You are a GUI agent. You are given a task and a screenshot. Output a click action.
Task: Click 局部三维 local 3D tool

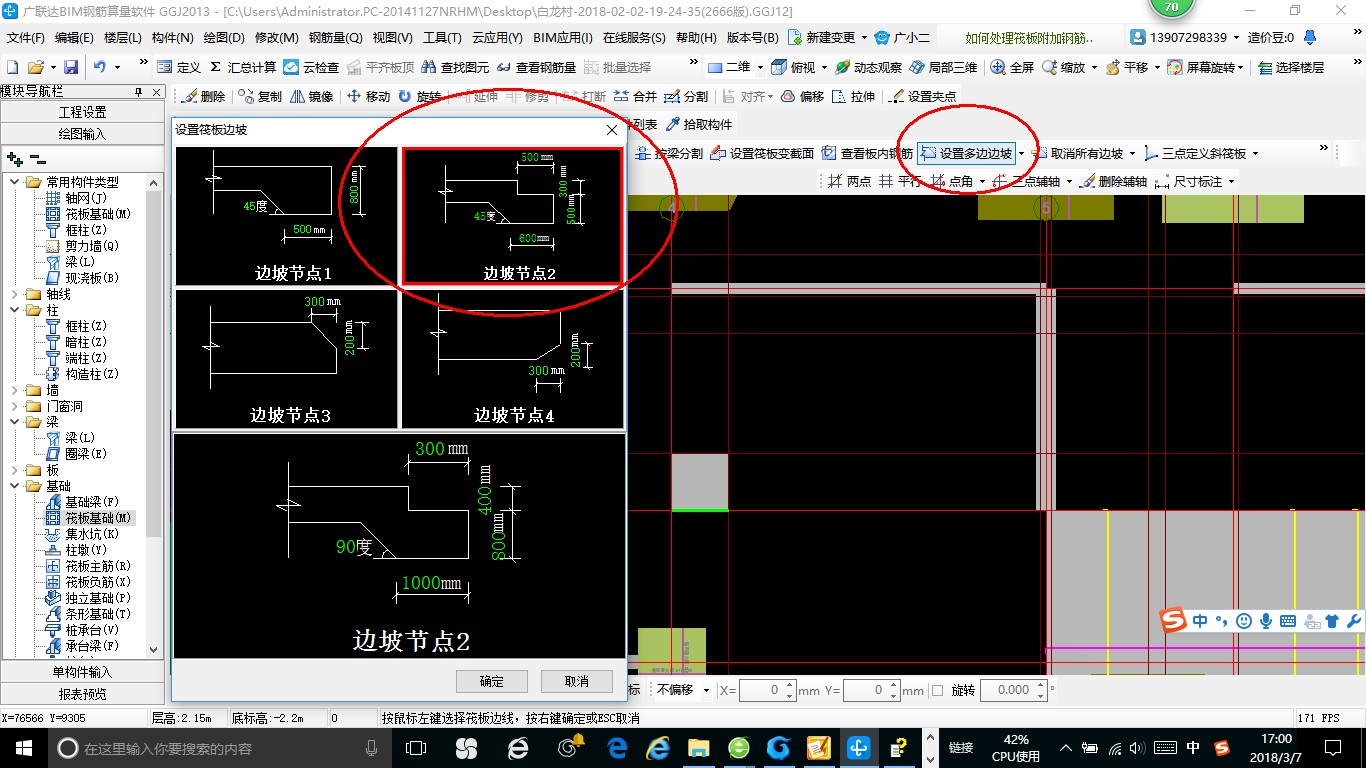click(x=943, y=67)
